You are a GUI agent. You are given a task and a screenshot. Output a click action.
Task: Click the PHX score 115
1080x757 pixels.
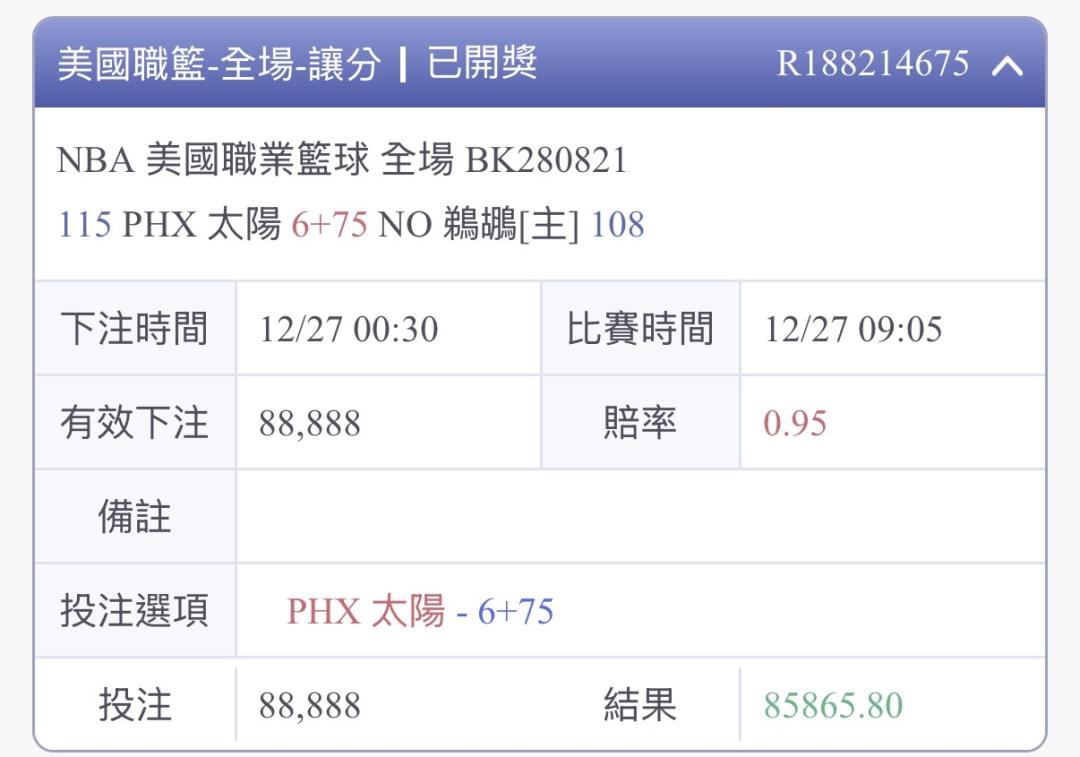click(x=84, y=225)
